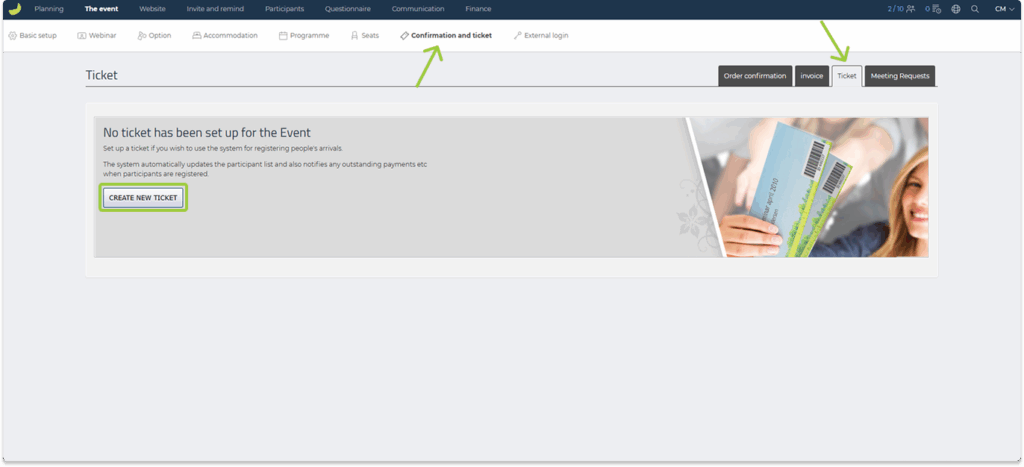Open the search magnifier icon
This screenshot has width=1024, height=467.
pyautogui.click(x=975, y=9)
